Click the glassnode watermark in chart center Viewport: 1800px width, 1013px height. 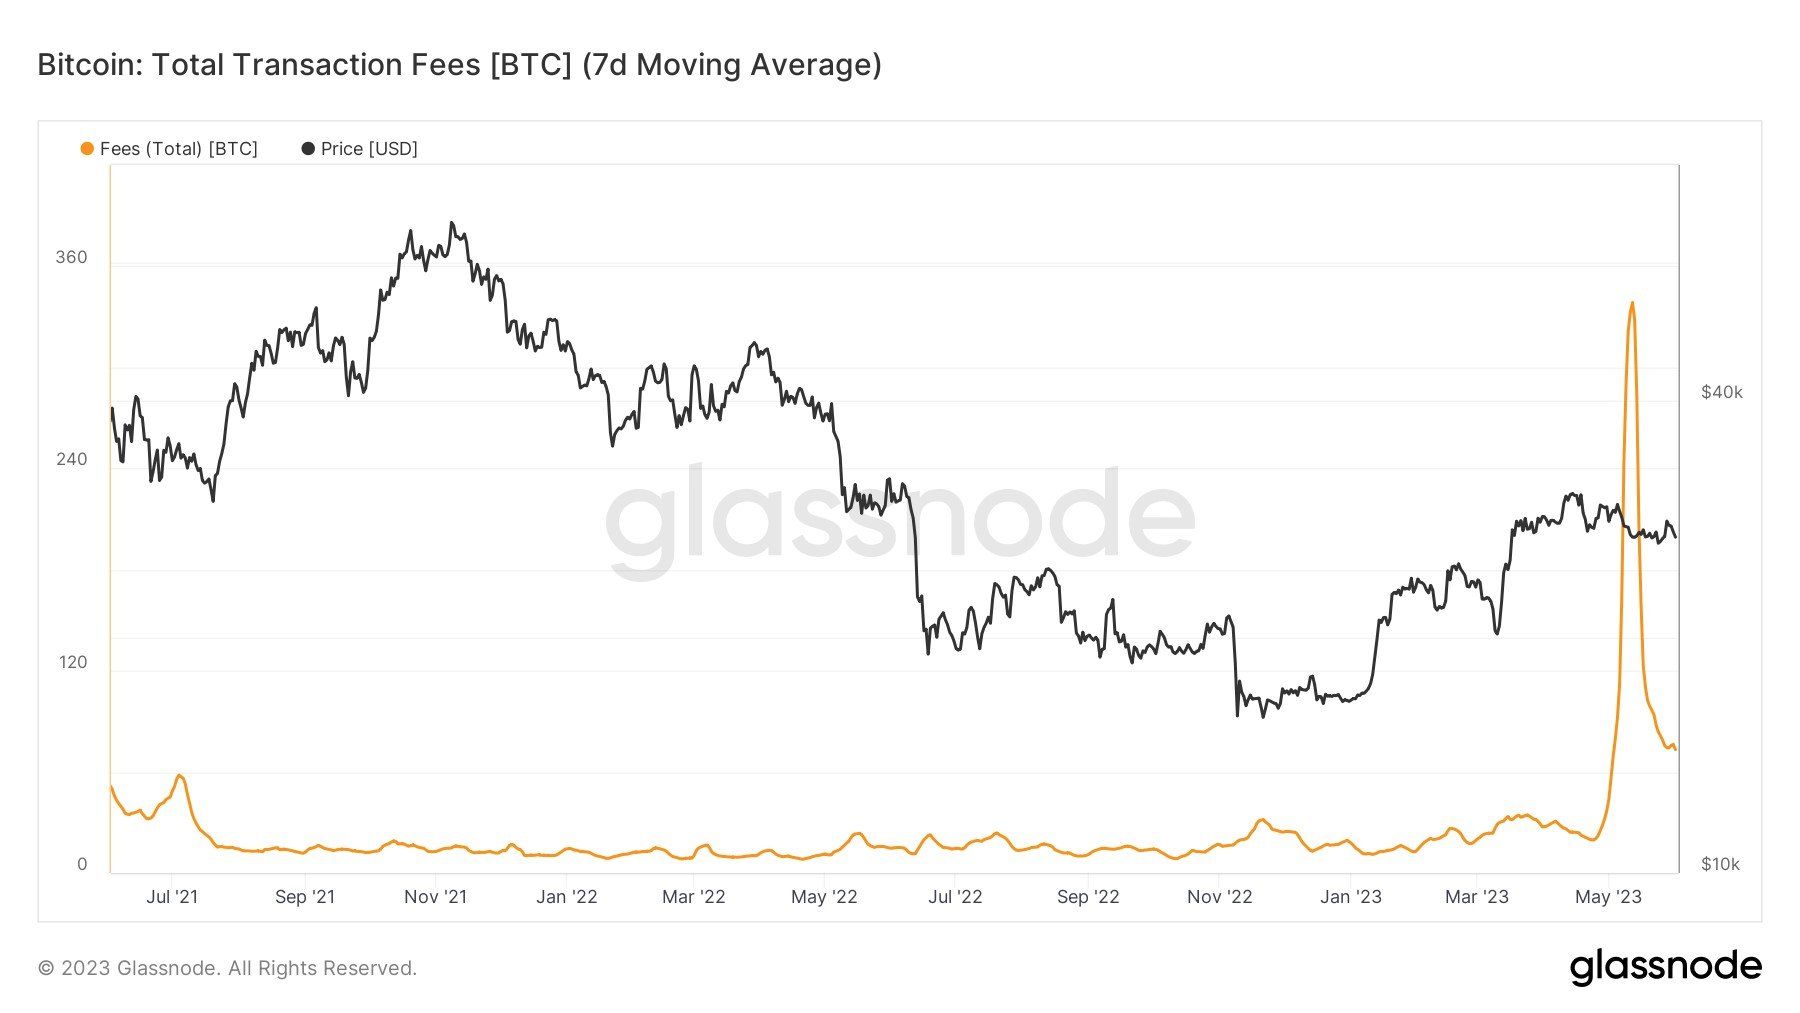(899, 520)
